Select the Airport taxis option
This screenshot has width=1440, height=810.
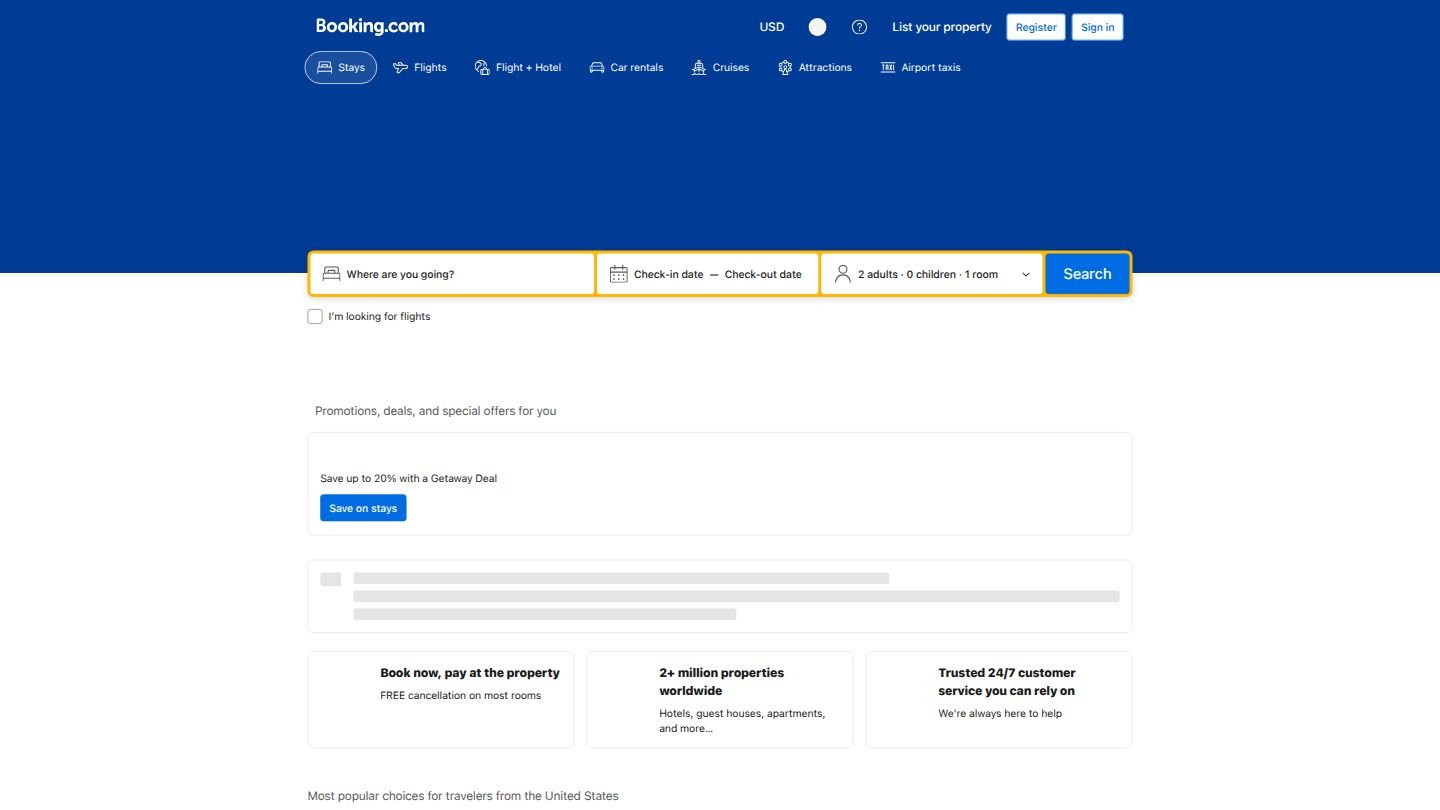click(920, 67)
